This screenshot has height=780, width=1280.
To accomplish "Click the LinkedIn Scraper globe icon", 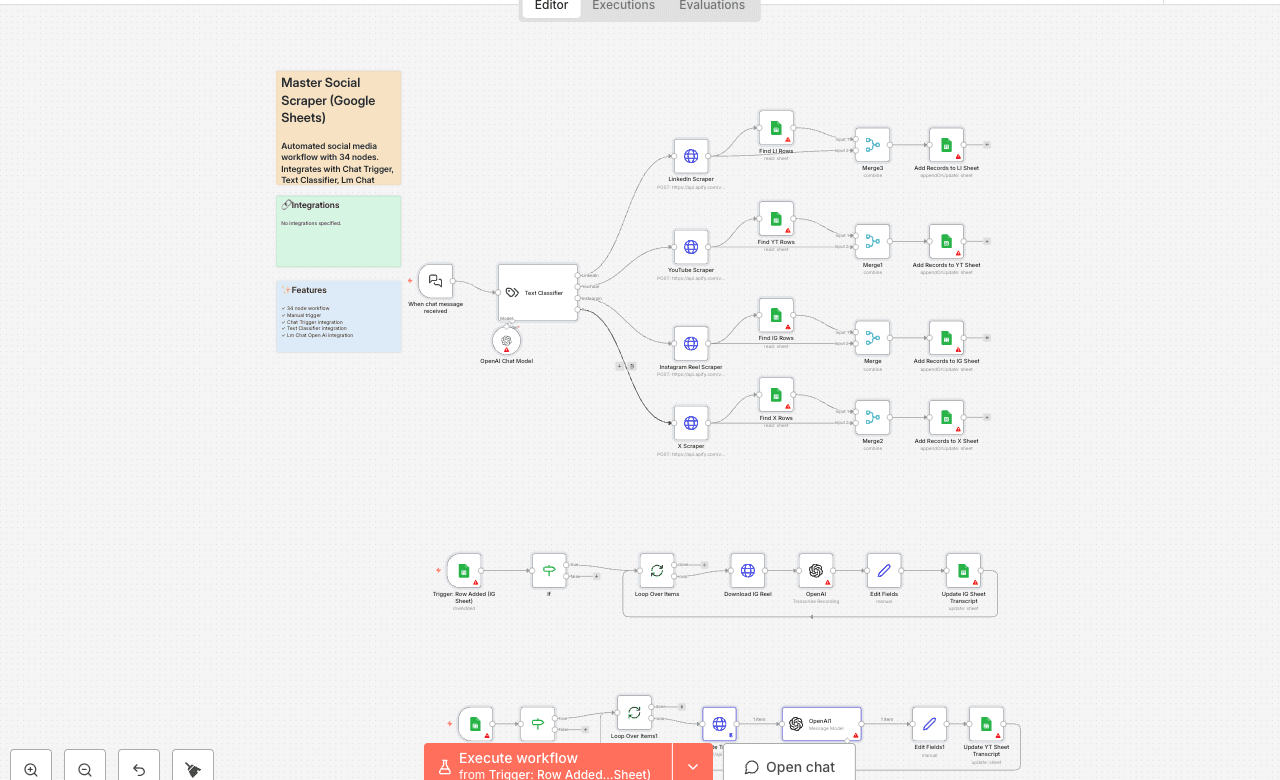I will [690, 156].
